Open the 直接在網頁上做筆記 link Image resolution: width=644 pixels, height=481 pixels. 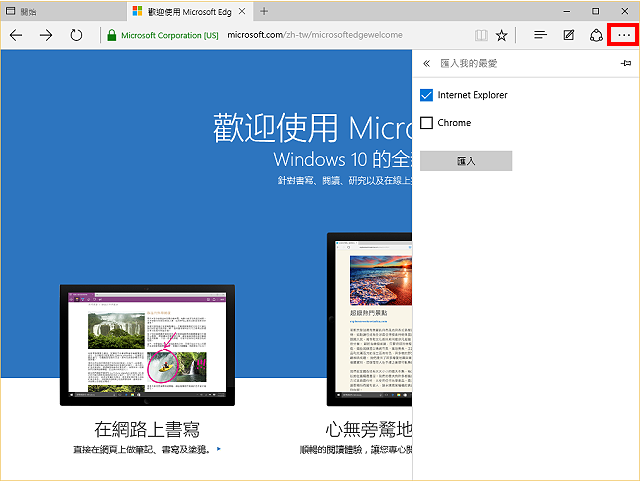(x=147, y=449)
